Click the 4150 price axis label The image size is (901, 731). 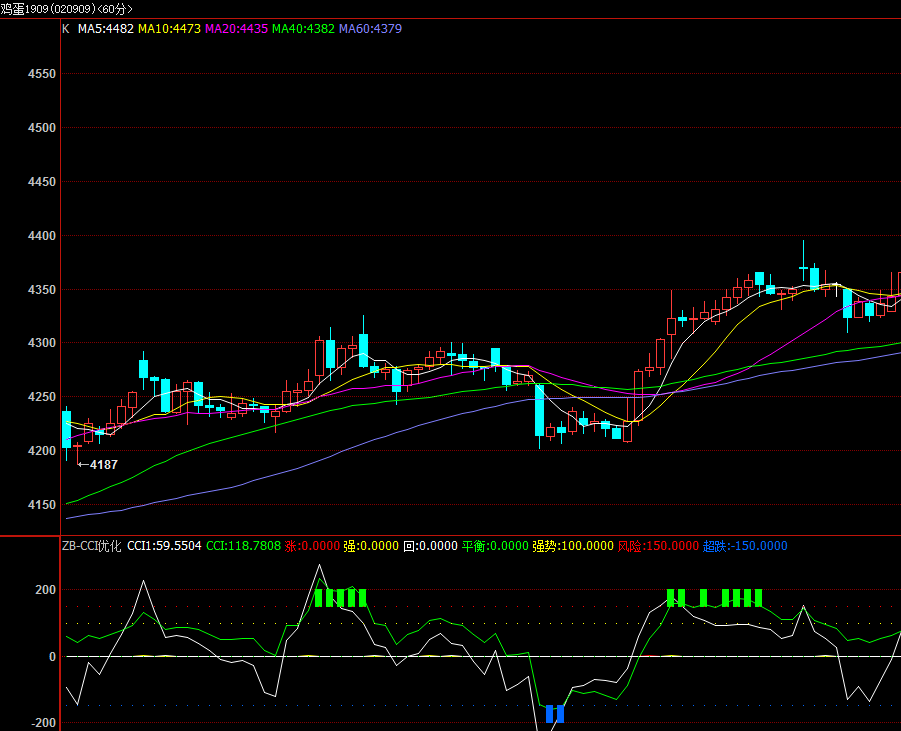[x=42, y=505]
